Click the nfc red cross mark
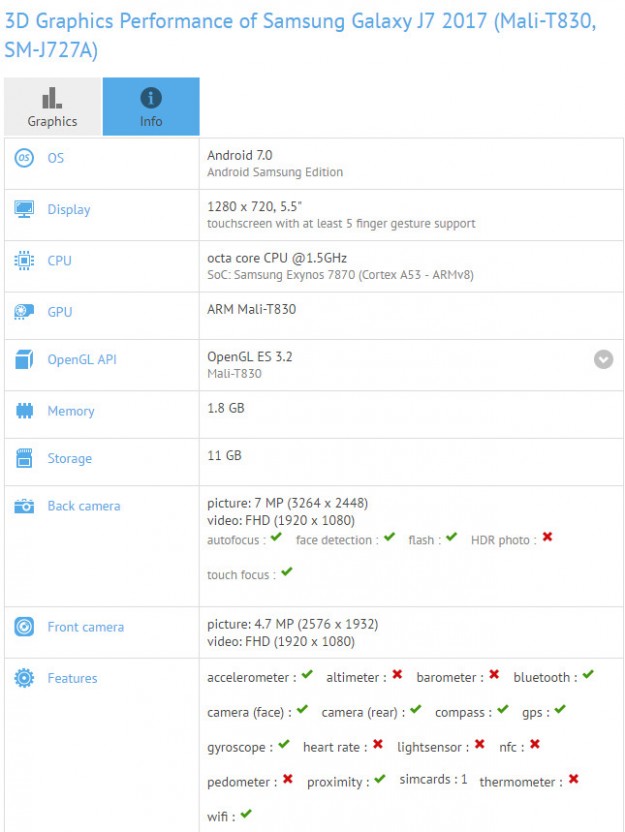 [535, 744]
